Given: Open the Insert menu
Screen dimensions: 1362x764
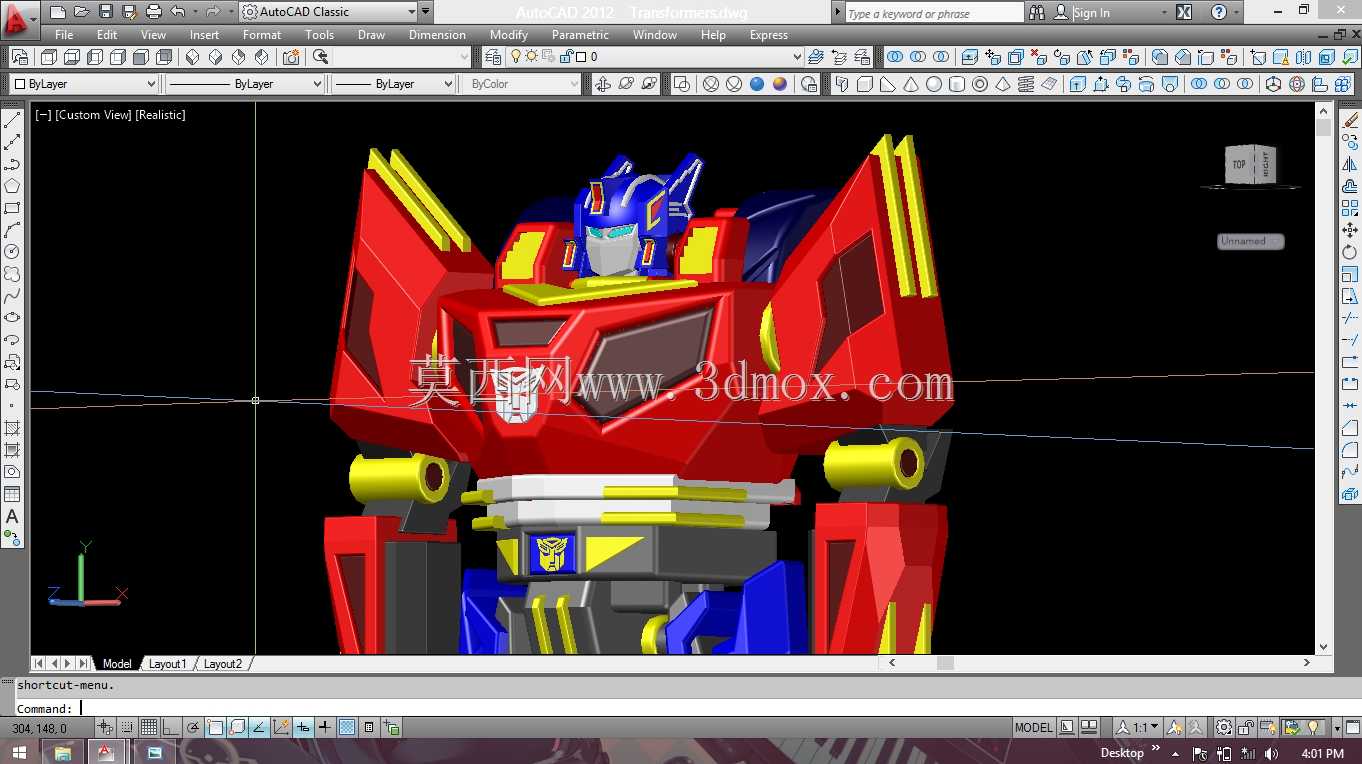Looking at the screenshot, I should pyautogui.click(x=204, y=35).
